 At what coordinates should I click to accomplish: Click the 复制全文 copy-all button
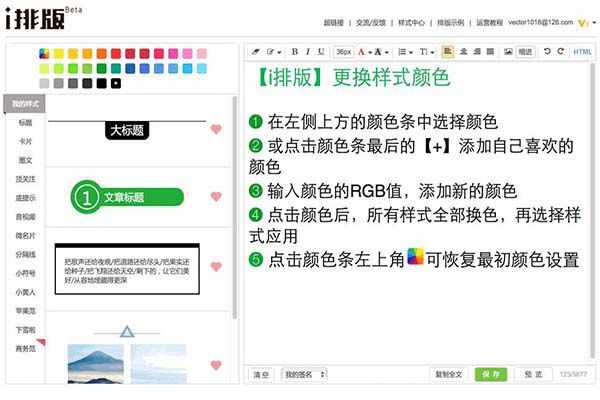point(449,374)
